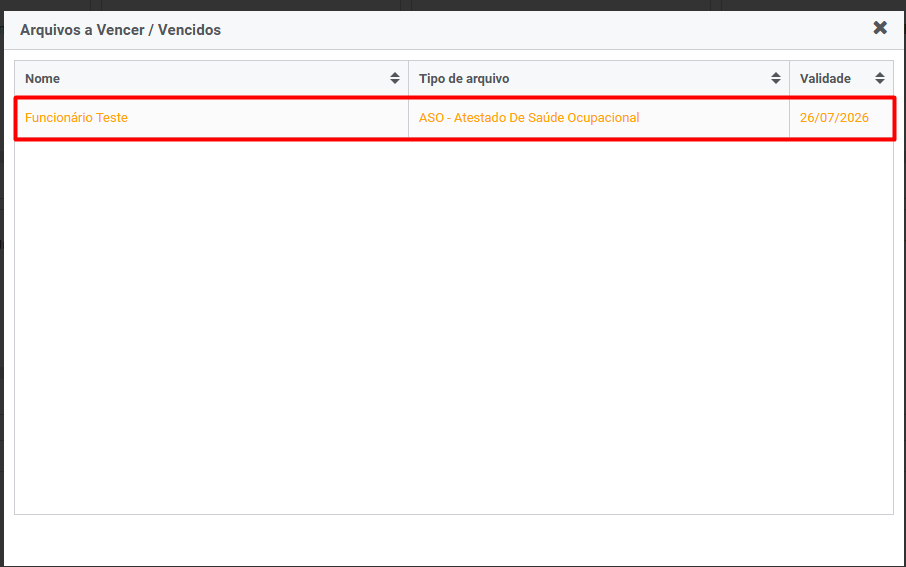Open the Funcionário Teste name link

pos(76,118)
